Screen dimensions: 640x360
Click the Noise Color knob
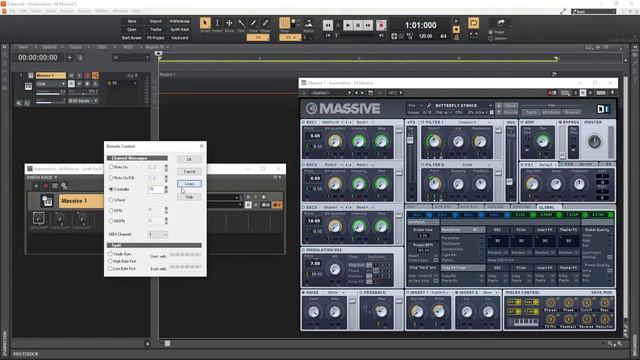[x=313, y=312]
